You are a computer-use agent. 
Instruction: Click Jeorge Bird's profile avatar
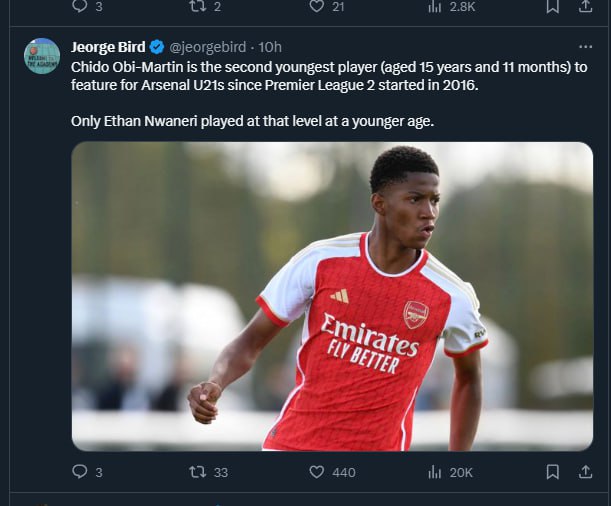coord(42,56)
